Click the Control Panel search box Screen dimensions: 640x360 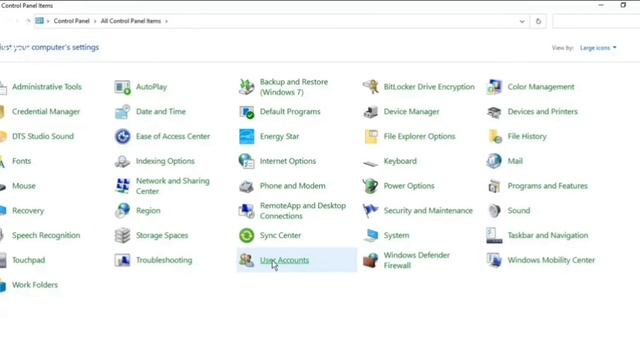(596, 21)
